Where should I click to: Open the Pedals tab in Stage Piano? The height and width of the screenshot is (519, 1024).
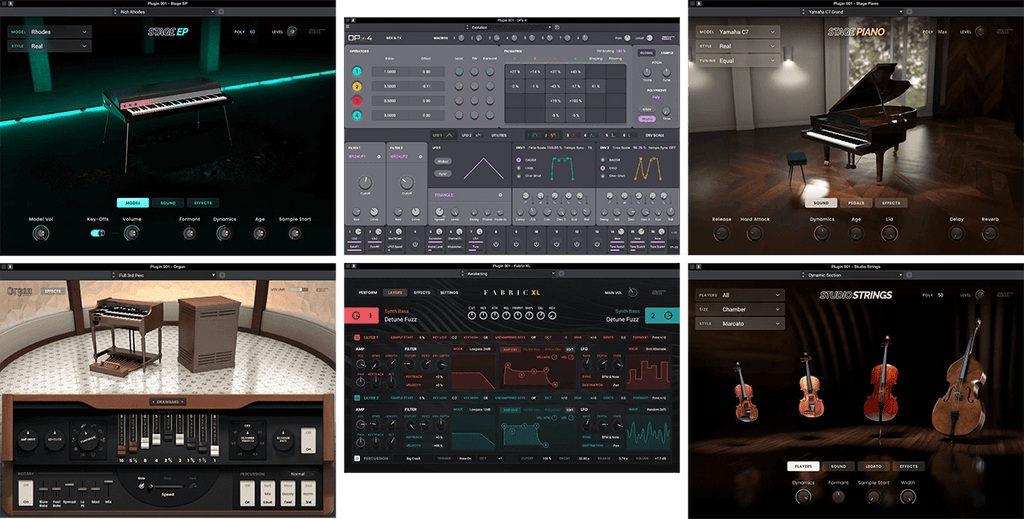pos(856,203)
